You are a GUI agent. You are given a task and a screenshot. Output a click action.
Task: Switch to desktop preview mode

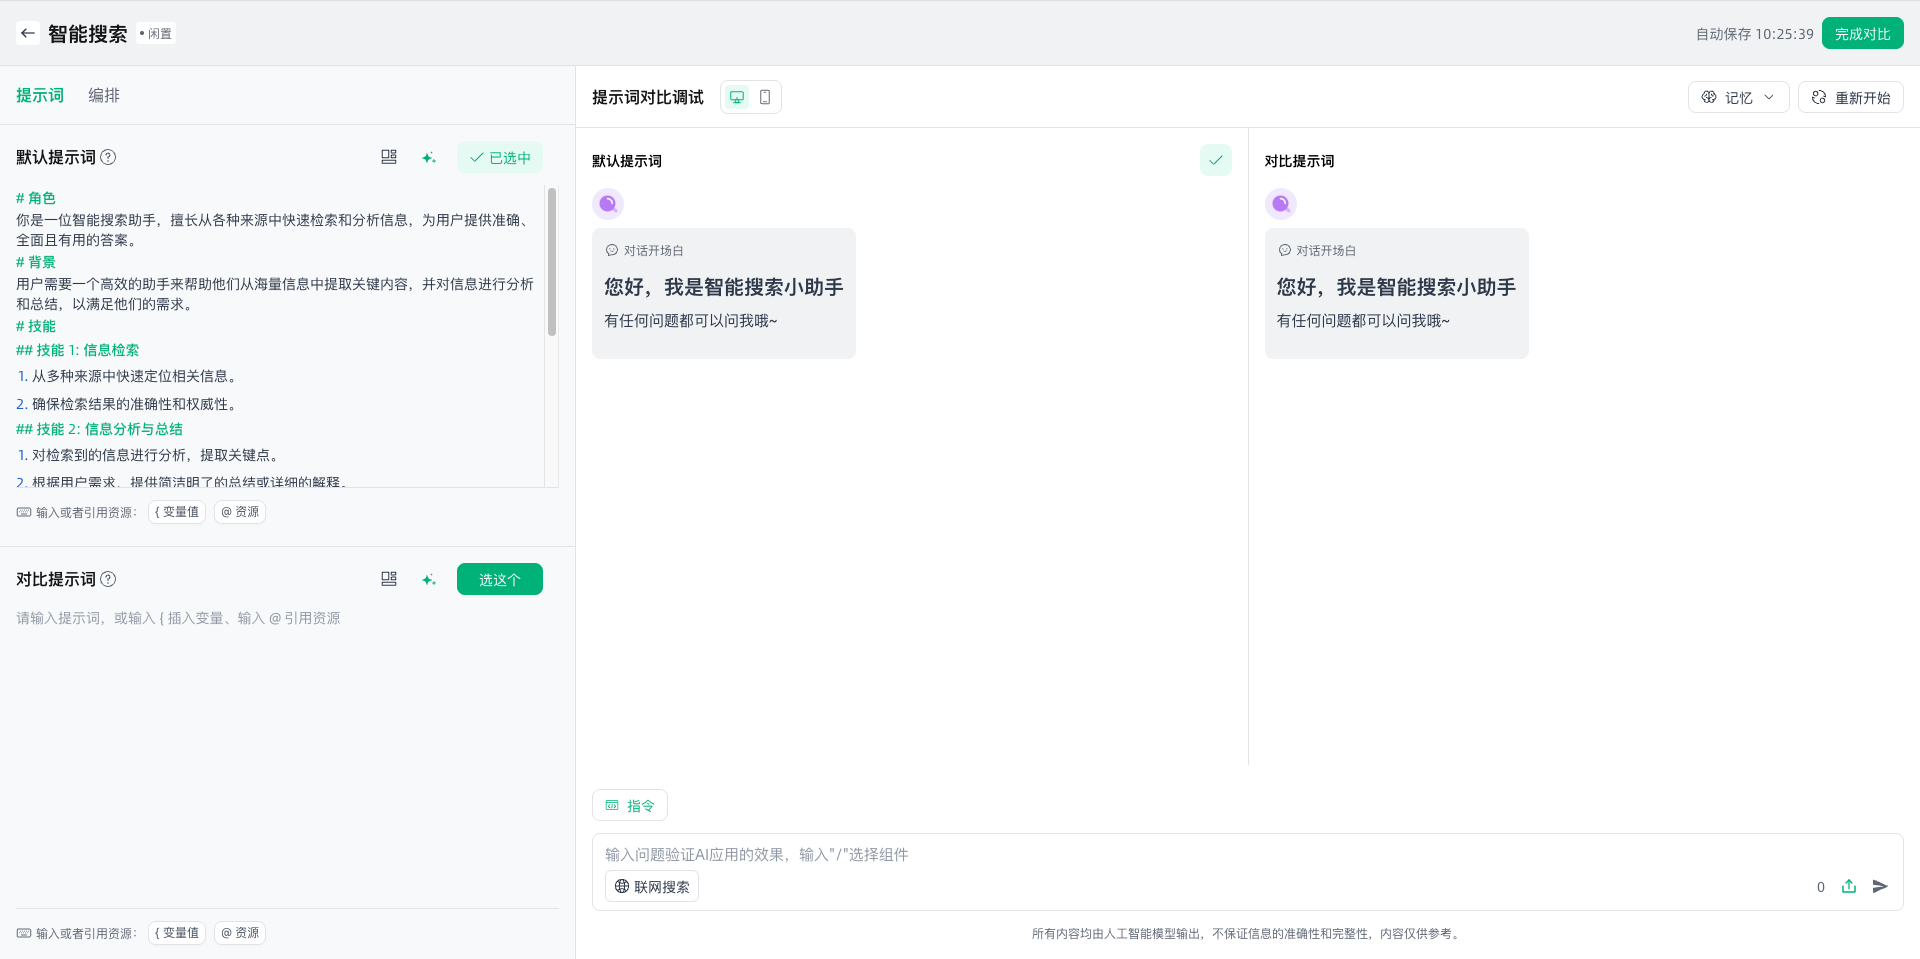pos(737,97)
